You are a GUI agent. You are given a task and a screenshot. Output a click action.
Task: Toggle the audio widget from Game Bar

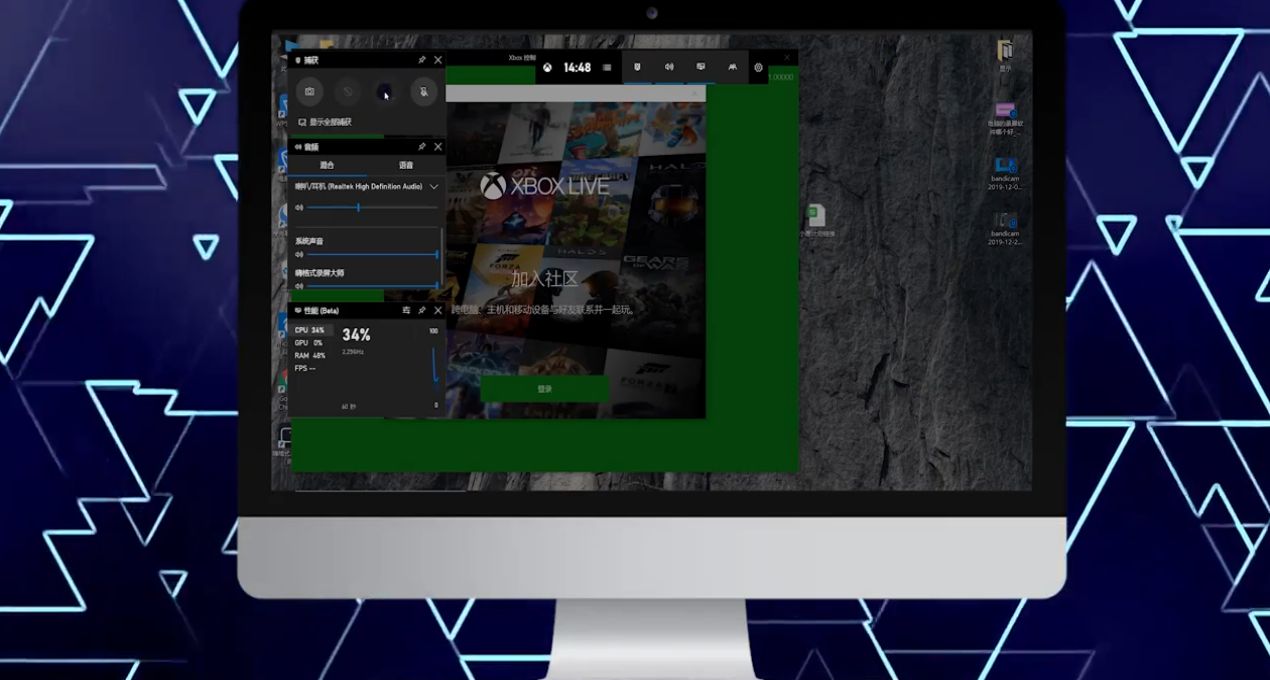pos(669,67)
